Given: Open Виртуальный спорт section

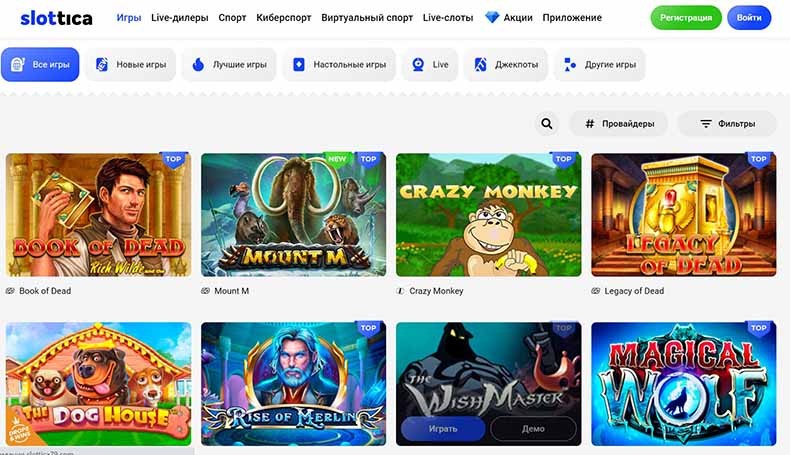Looking at the screenshot, I should click(367, 18).
